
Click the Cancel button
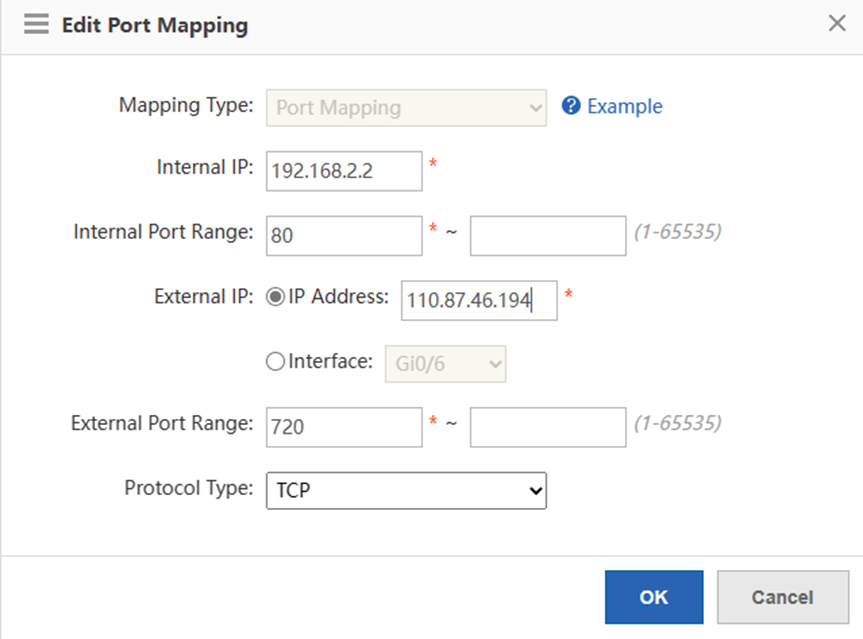(783, 597)
